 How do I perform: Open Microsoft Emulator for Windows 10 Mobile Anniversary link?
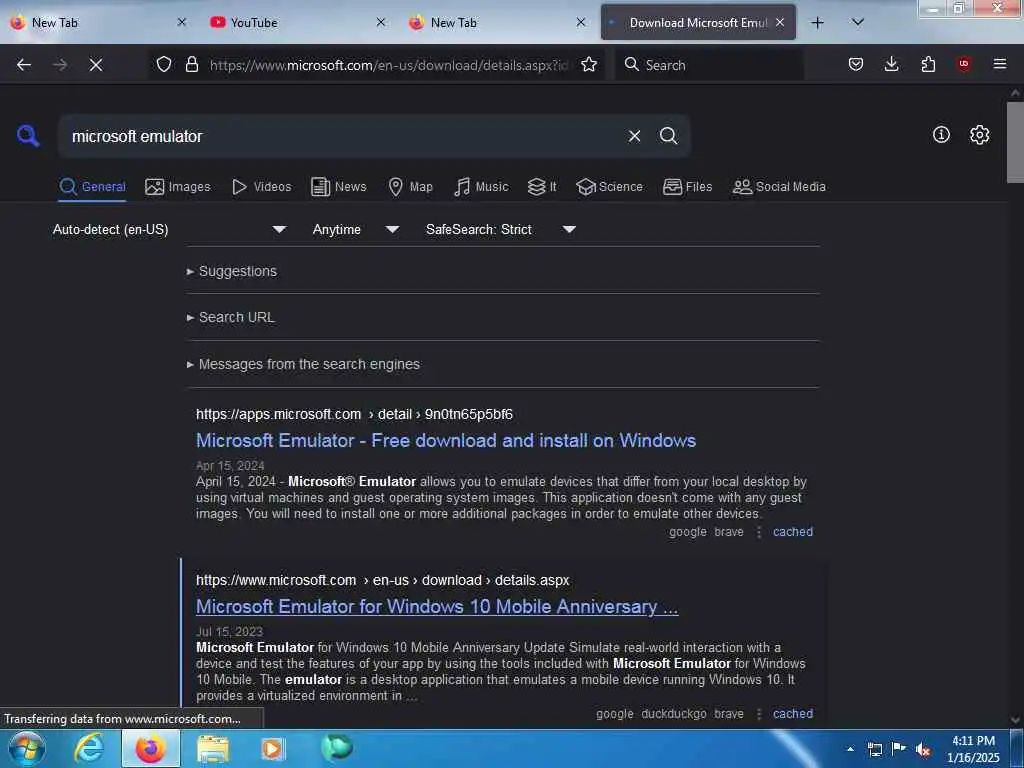coord(437,607)
